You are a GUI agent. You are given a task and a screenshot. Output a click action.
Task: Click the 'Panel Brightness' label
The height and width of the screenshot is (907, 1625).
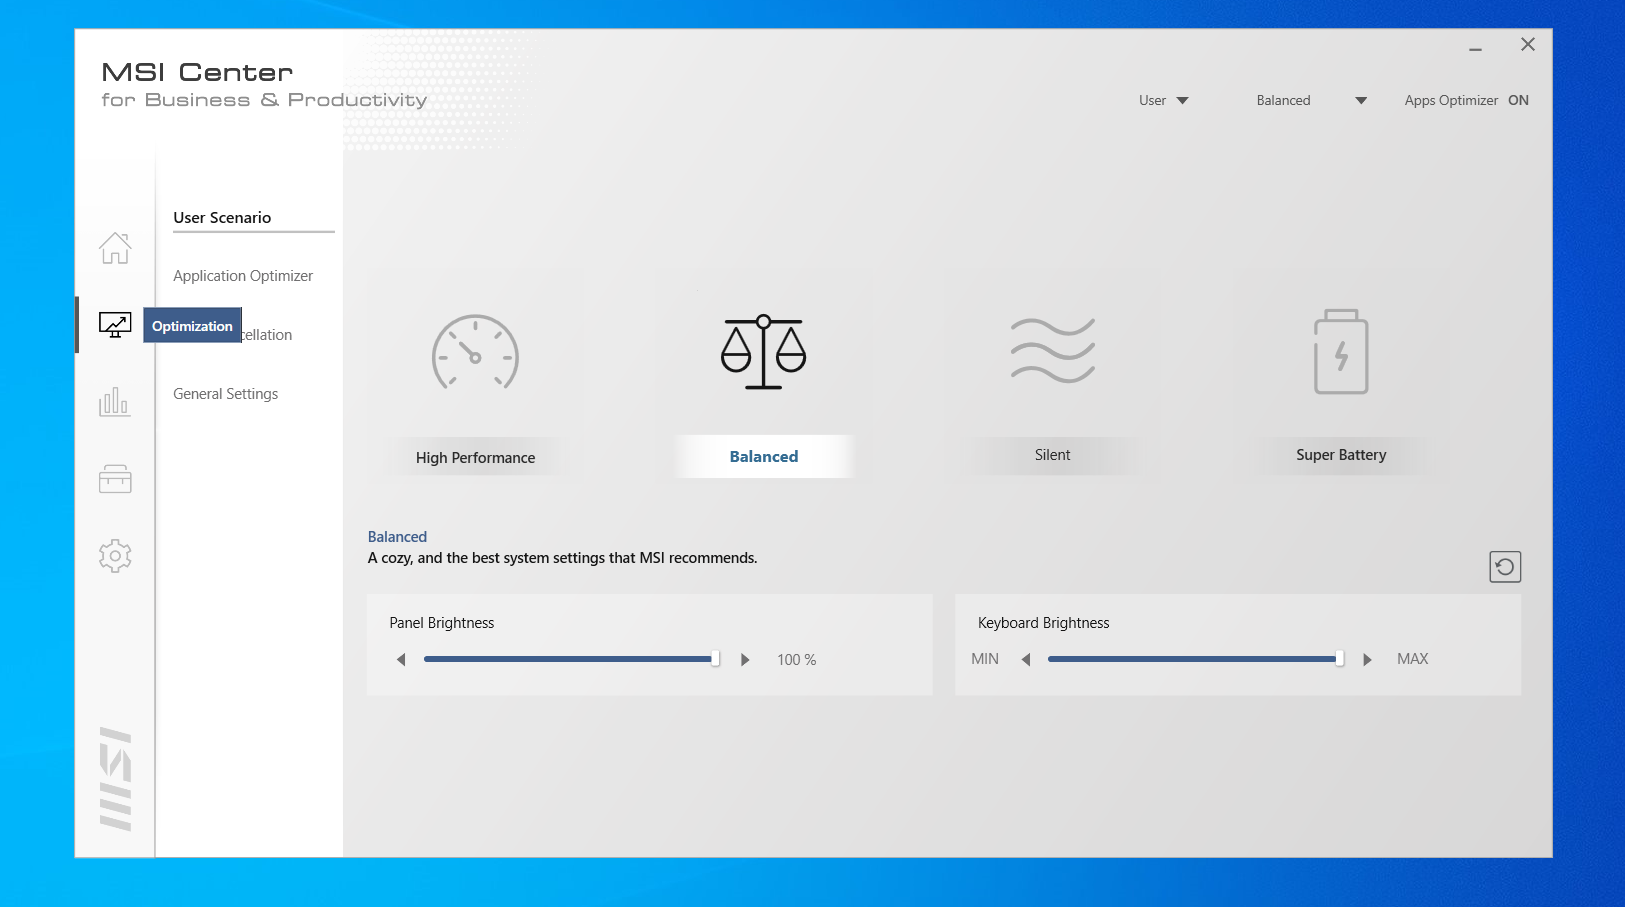click(x=442, y=623)
